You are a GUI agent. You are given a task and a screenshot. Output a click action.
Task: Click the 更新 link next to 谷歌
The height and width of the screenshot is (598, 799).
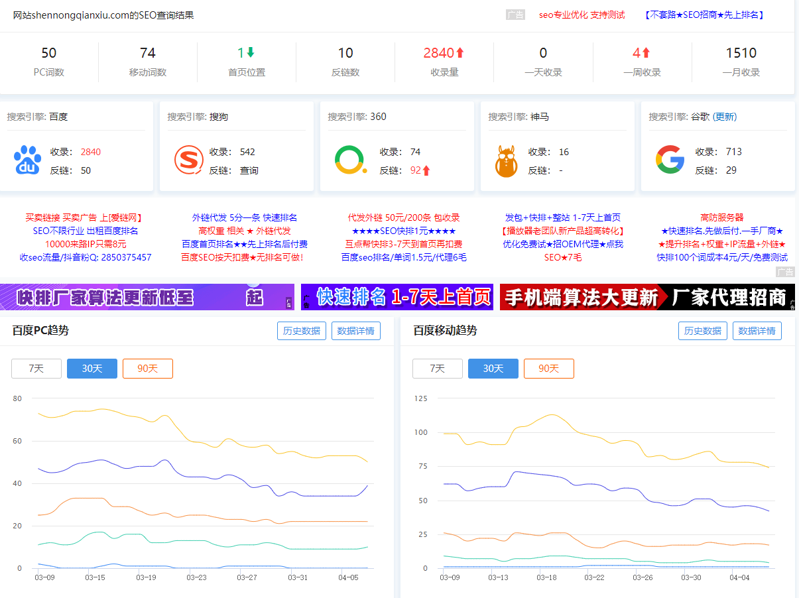(x=725, y=117)
